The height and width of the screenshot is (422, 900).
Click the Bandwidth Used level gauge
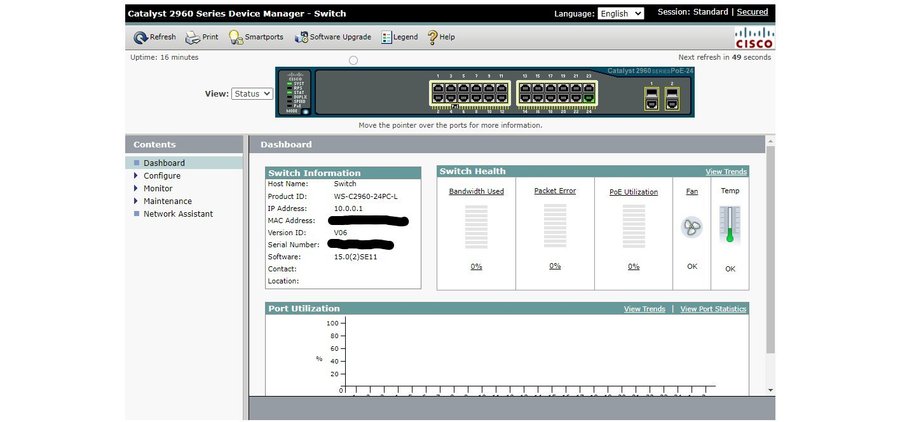click(x=476, y=227)
